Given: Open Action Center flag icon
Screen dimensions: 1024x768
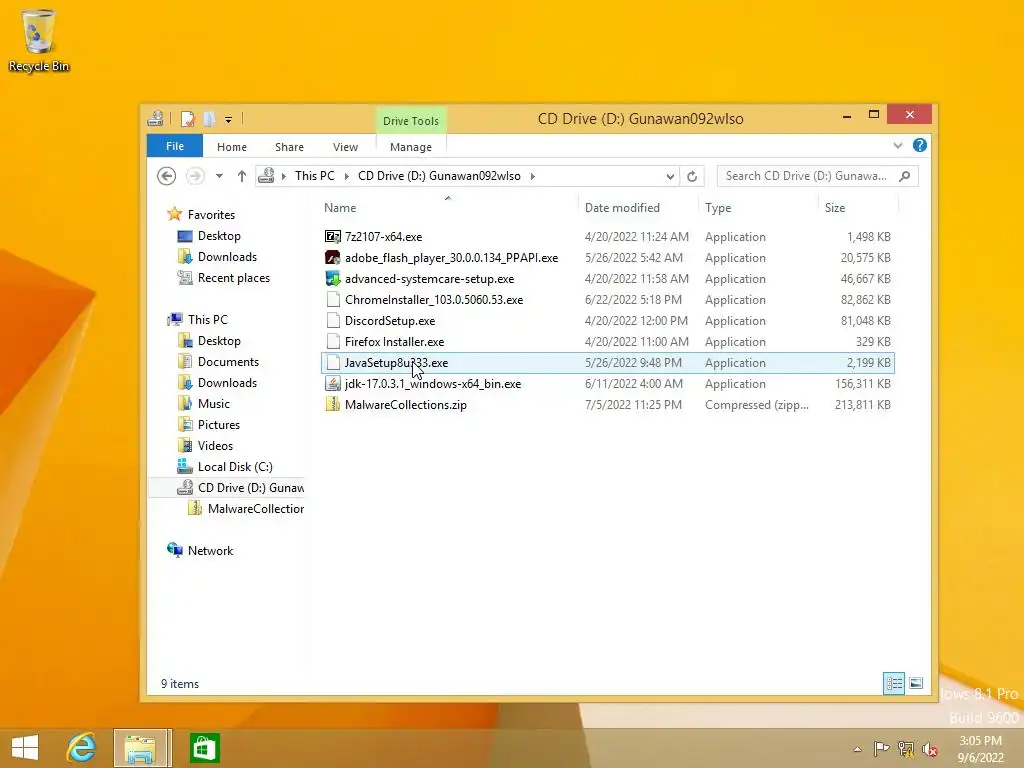Looking at the screenshot, I should click(x=880, y=749).
